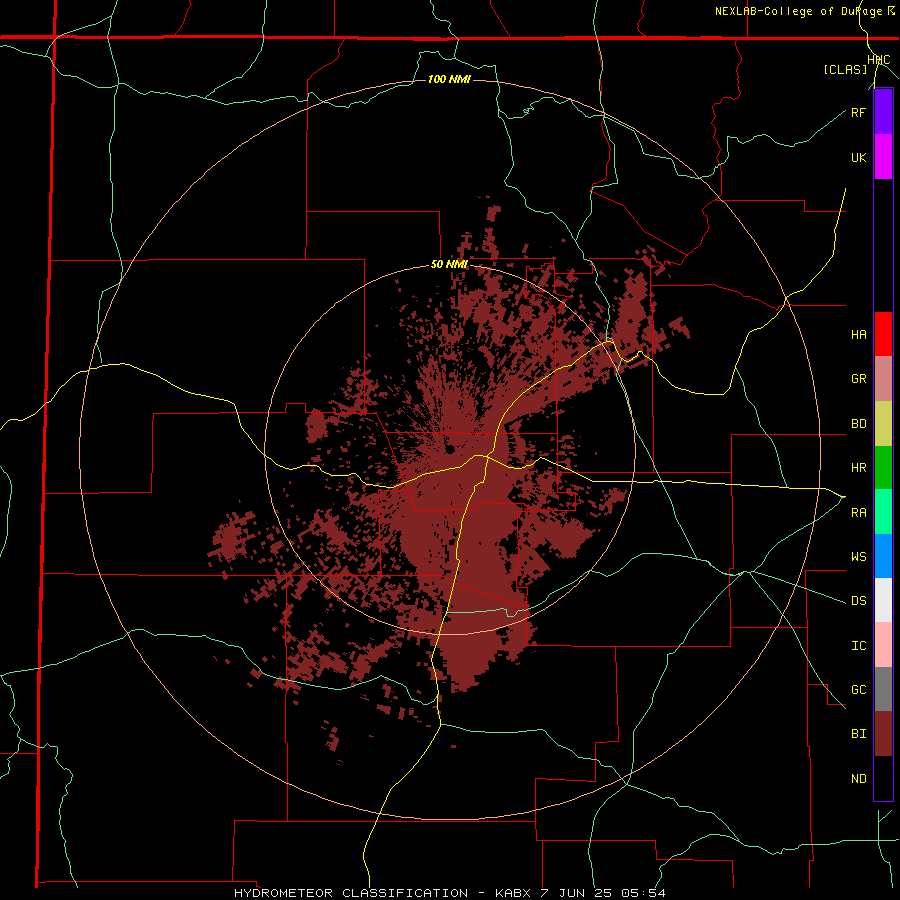Click the radar site center black dot
Viewport: 900px width, 900px height.
(x=449, y=449)
